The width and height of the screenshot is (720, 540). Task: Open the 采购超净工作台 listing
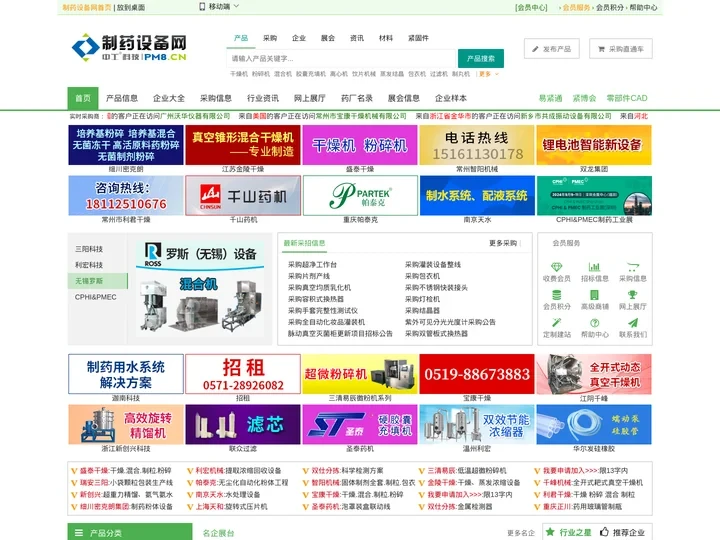[312, 264]
